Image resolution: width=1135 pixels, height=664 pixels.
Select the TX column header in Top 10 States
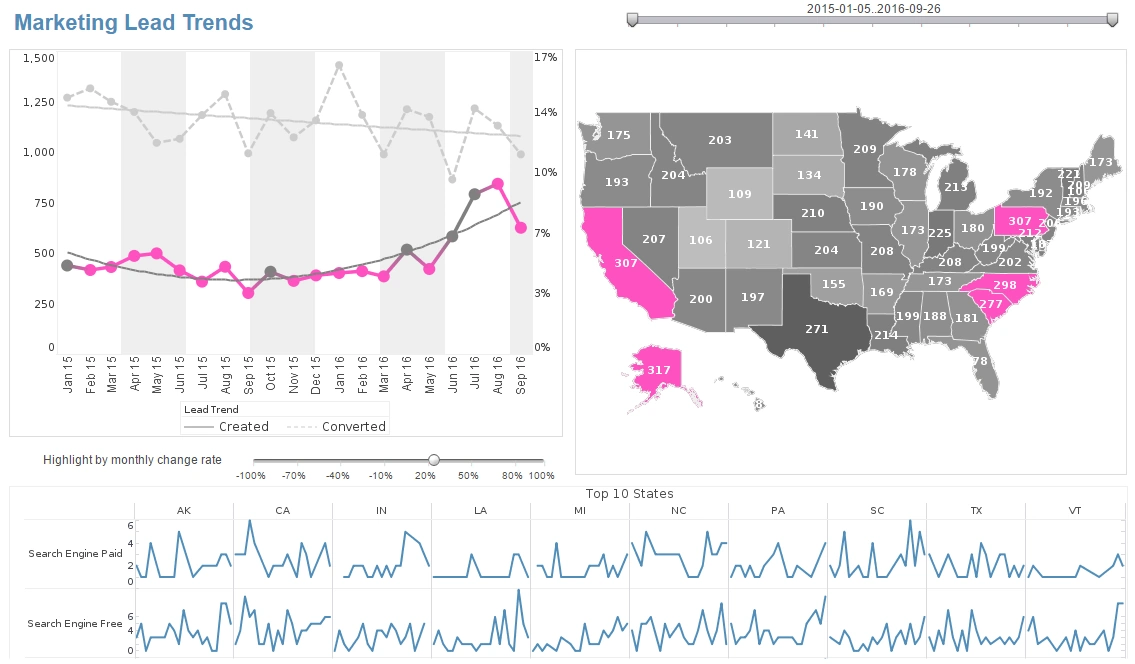tap(975, 510)
